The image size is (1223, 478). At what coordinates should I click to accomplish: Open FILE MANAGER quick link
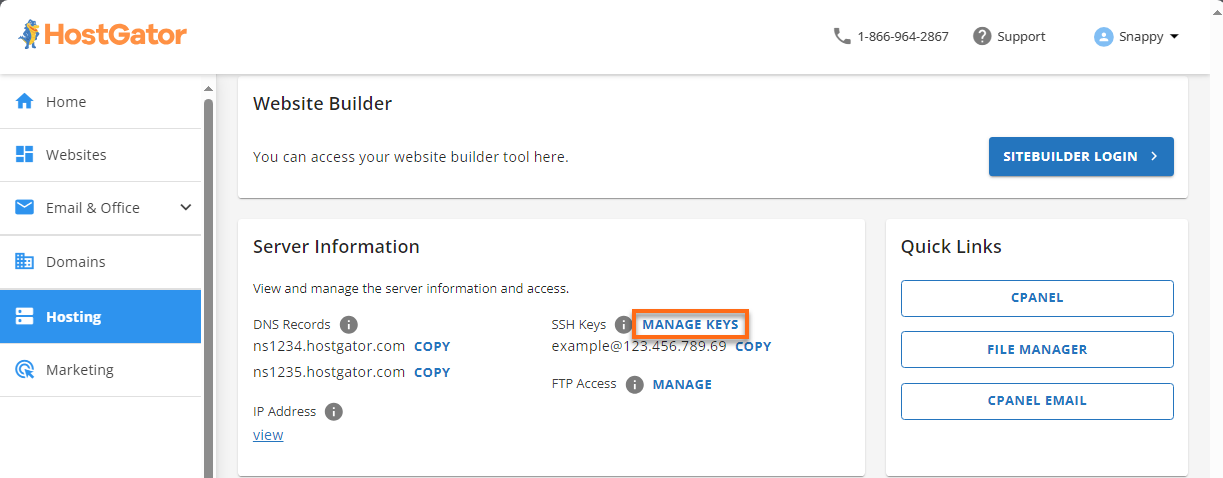(x=1037, y=350)
